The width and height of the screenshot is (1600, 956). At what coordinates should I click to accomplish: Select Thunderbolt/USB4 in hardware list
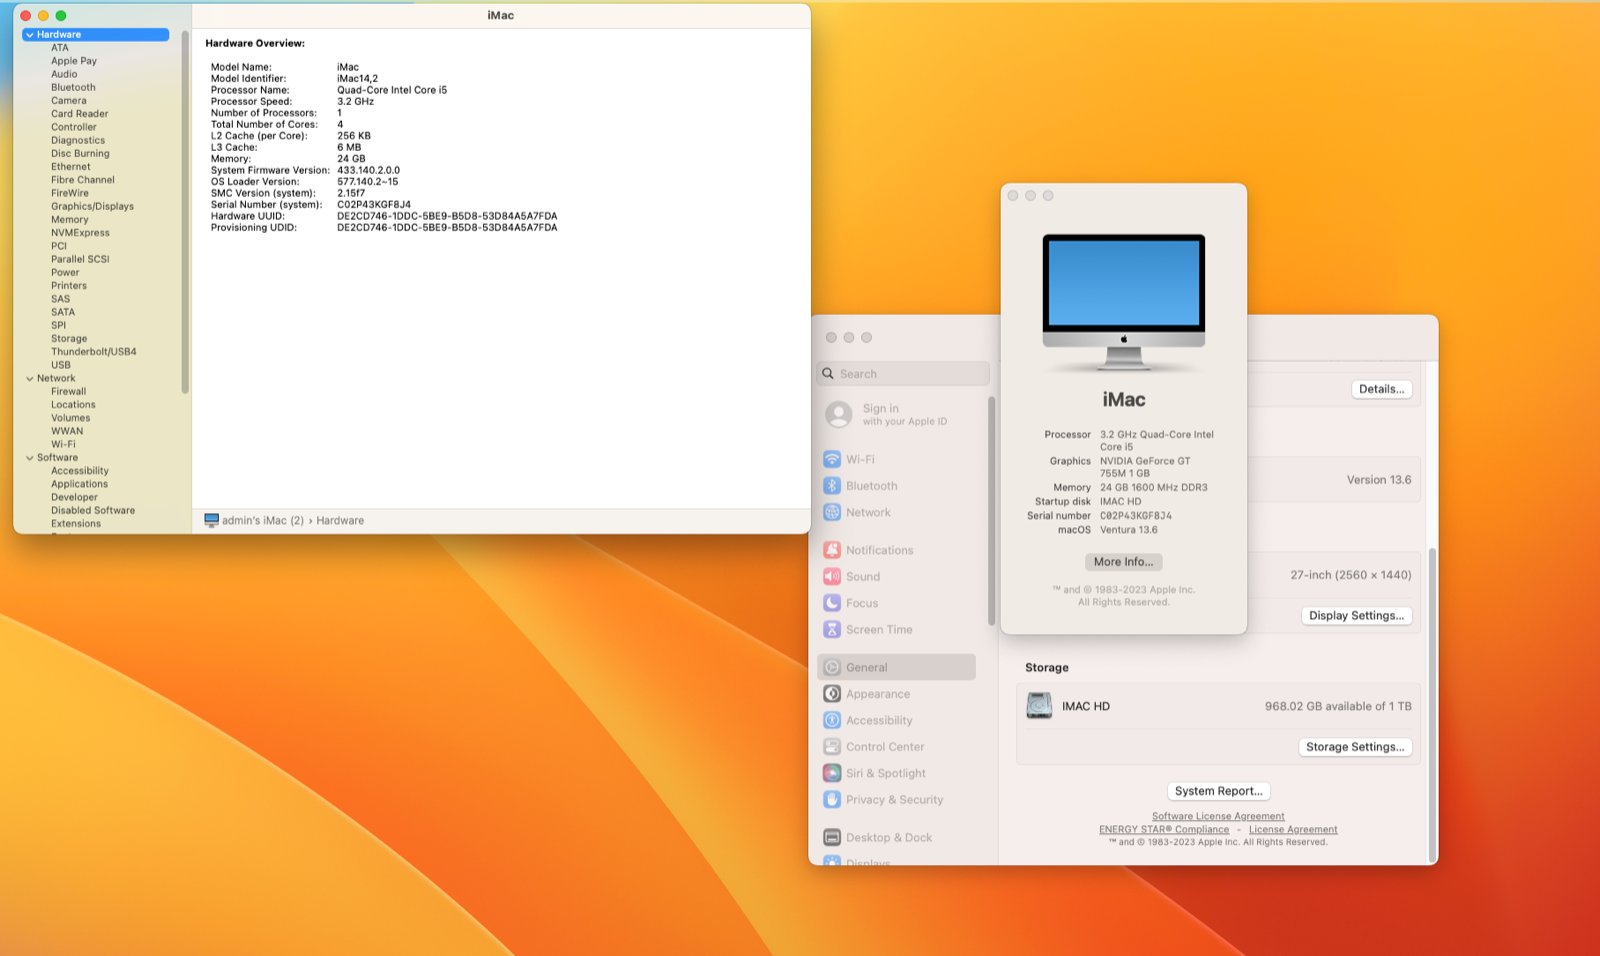click(x=94, y=352)
